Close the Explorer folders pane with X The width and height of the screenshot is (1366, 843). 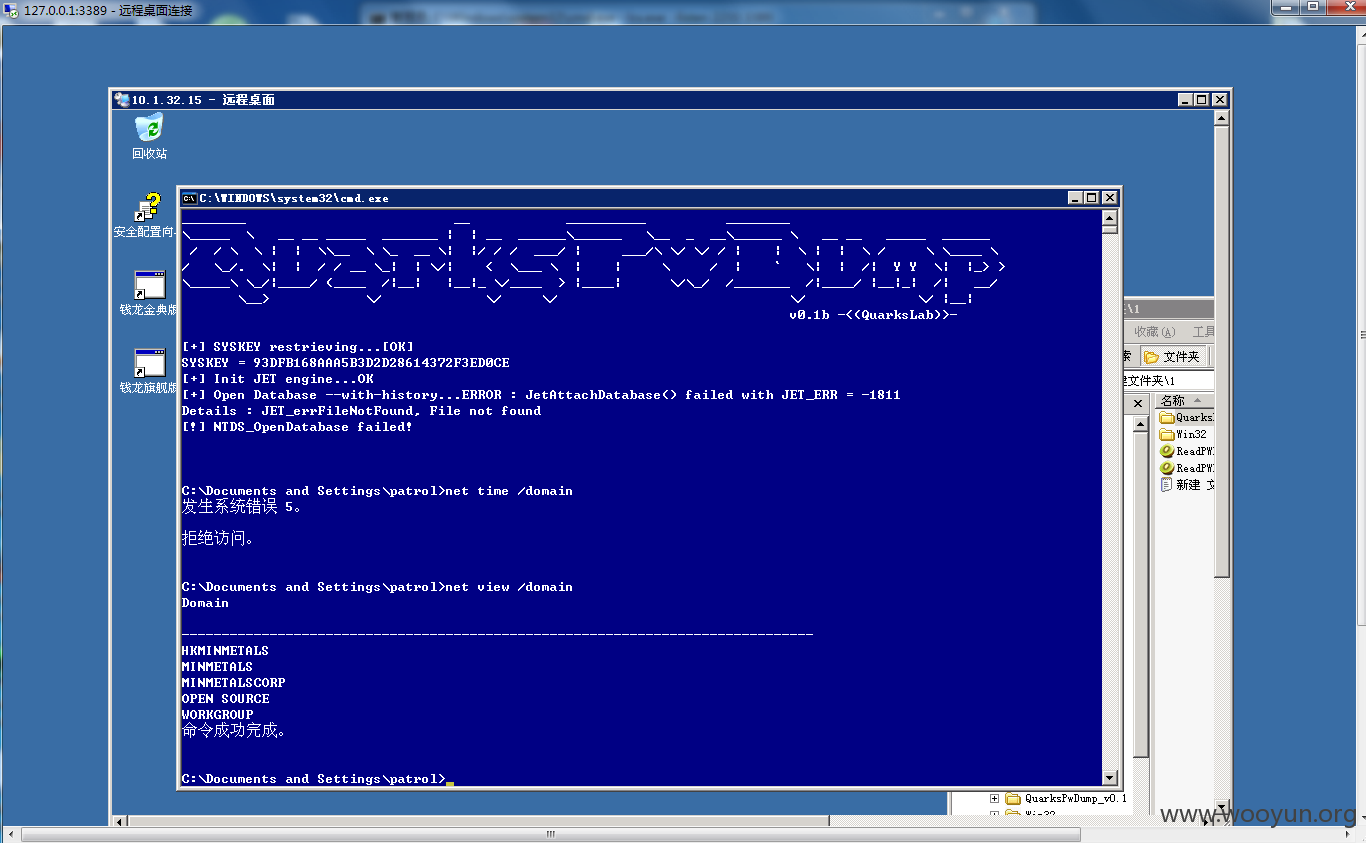point(1138,403)
